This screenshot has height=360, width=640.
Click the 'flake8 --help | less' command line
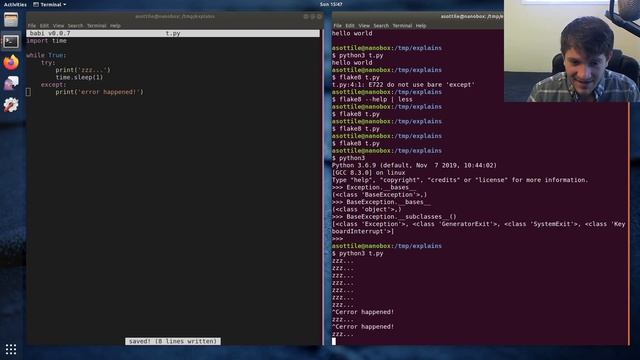click(372, 99)
